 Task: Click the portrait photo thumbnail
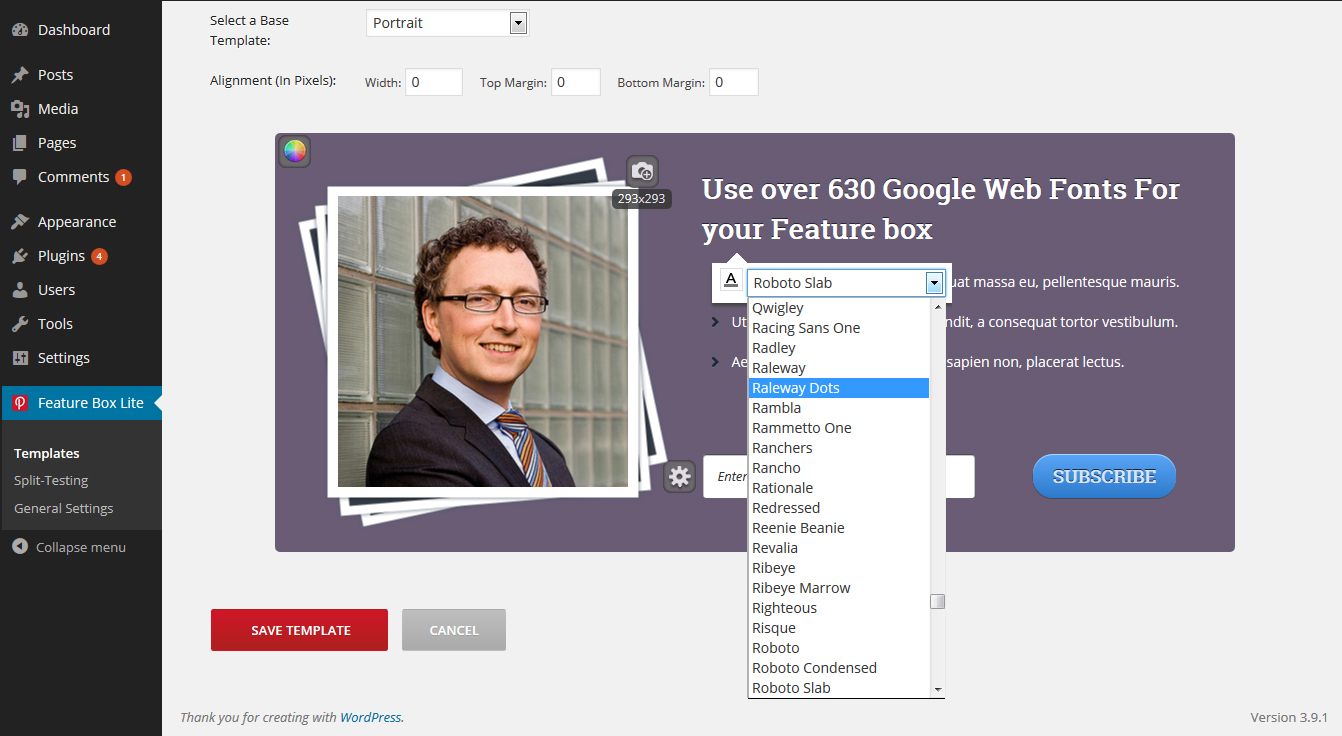pyautogui.click(x=483, y=341)
